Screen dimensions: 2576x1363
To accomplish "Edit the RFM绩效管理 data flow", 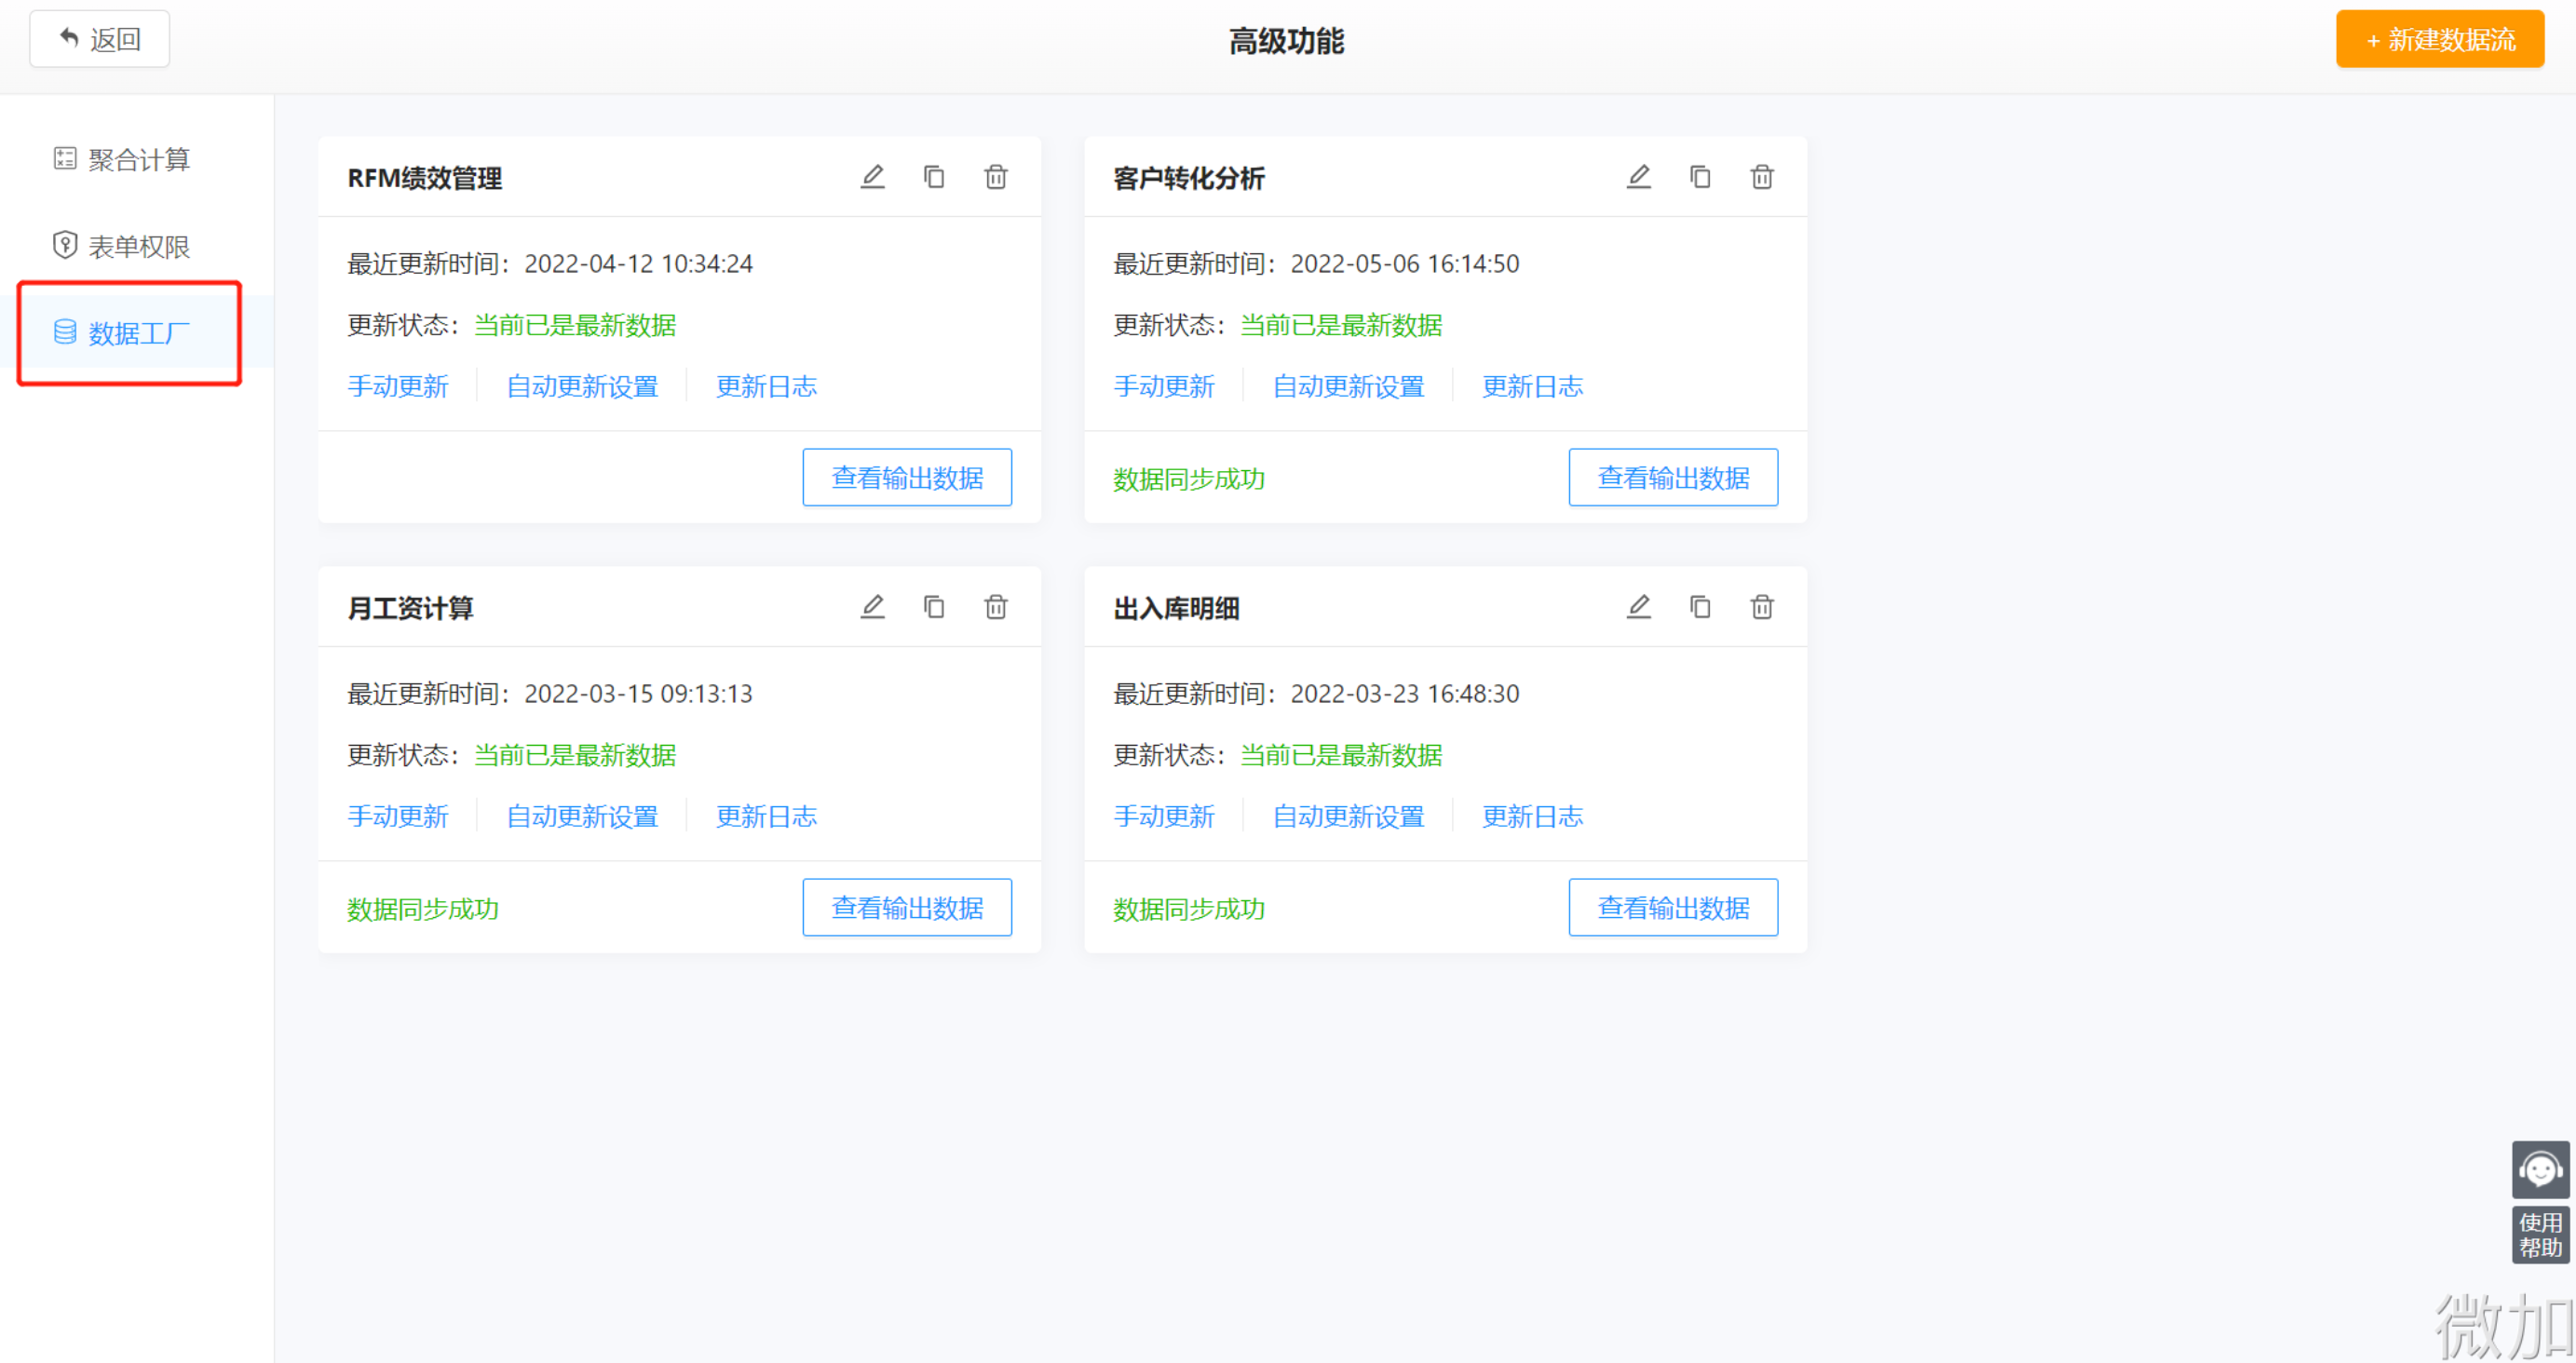I will [872, 177].
